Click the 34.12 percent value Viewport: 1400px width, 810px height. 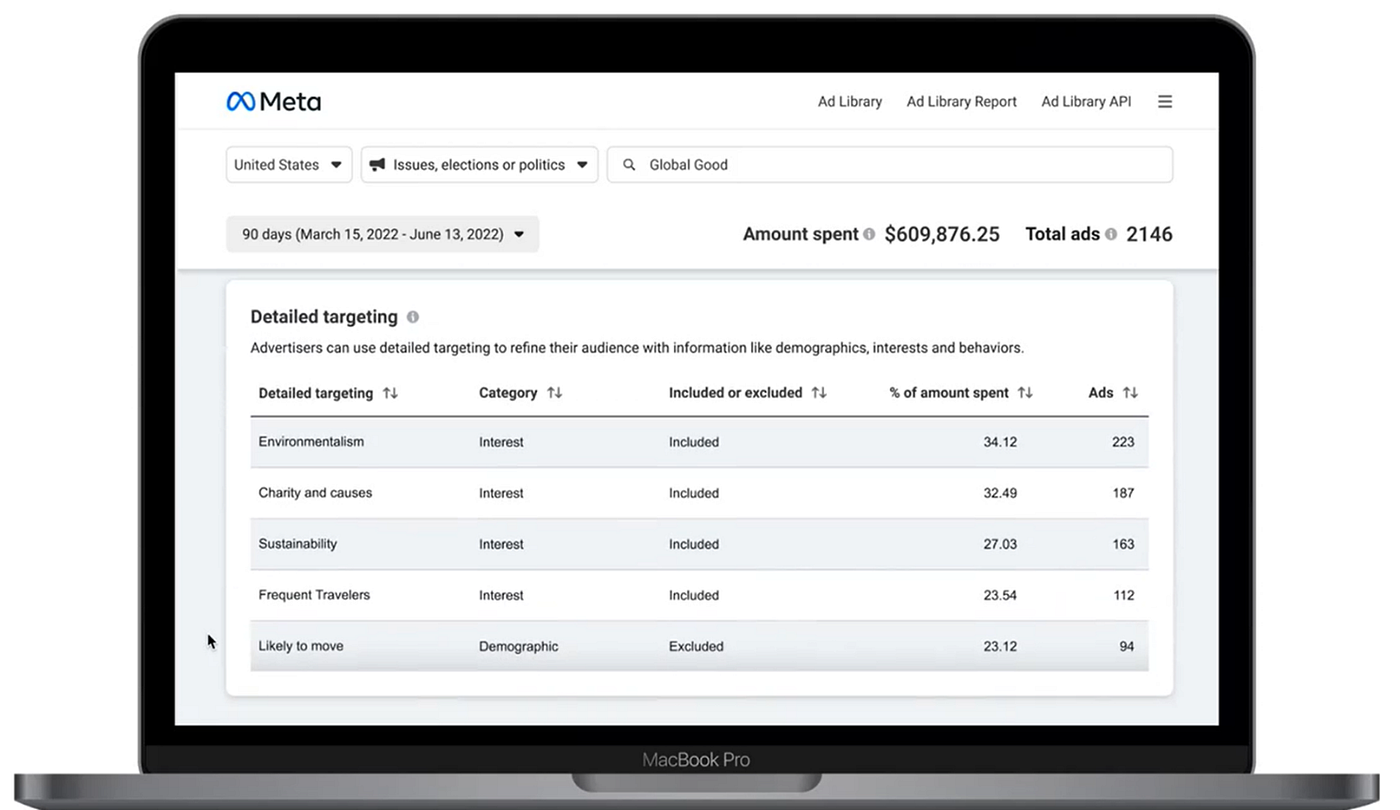1000,442
